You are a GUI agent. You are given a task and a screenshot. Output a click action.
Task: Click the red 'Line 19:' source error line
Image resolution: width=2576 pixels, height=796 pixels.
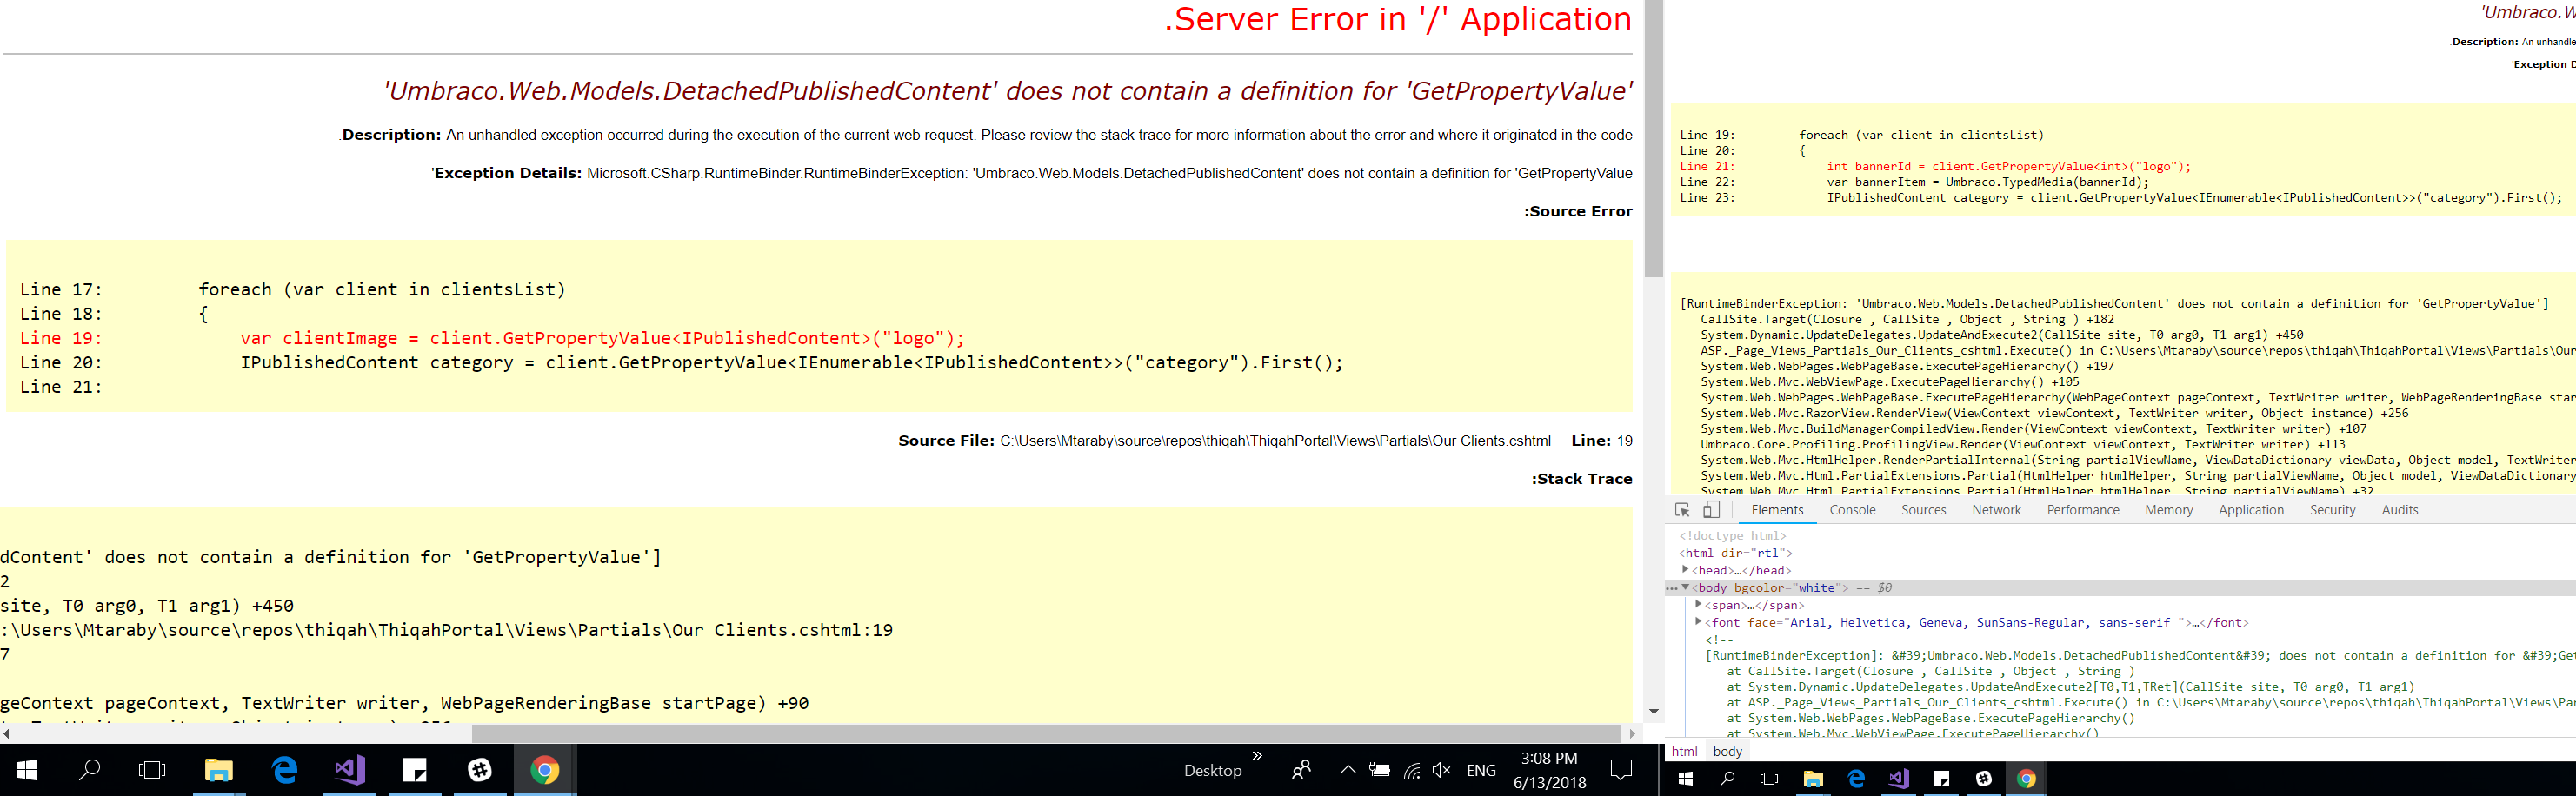(x=492, y=338)
